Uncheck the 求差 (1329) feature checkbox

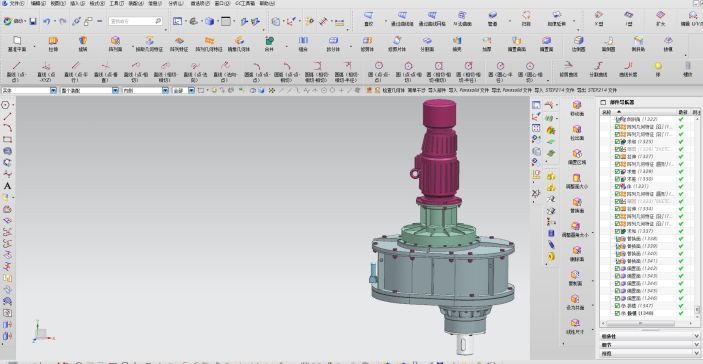tap(617, 171)
